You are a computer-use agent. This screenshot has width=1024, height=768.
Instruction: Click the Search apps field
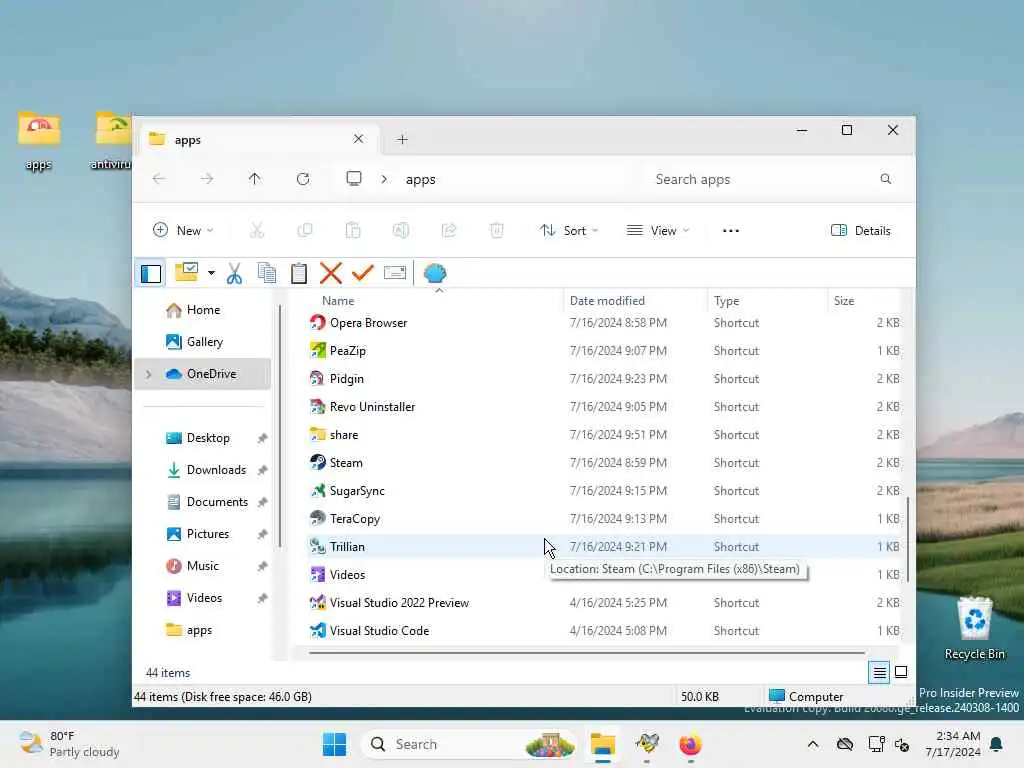coord(771,179)
